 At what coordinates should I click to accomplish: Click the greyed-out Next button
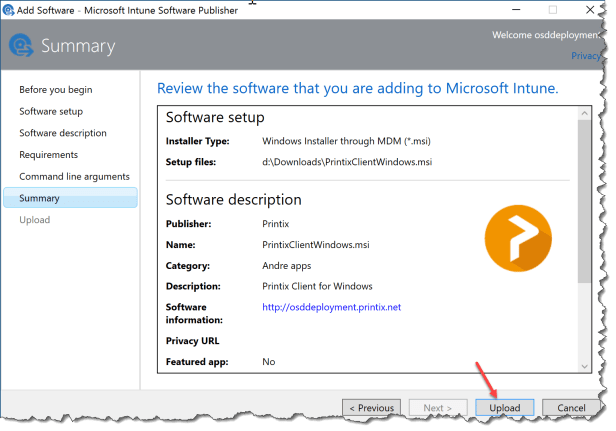click(x=437, y=408)
